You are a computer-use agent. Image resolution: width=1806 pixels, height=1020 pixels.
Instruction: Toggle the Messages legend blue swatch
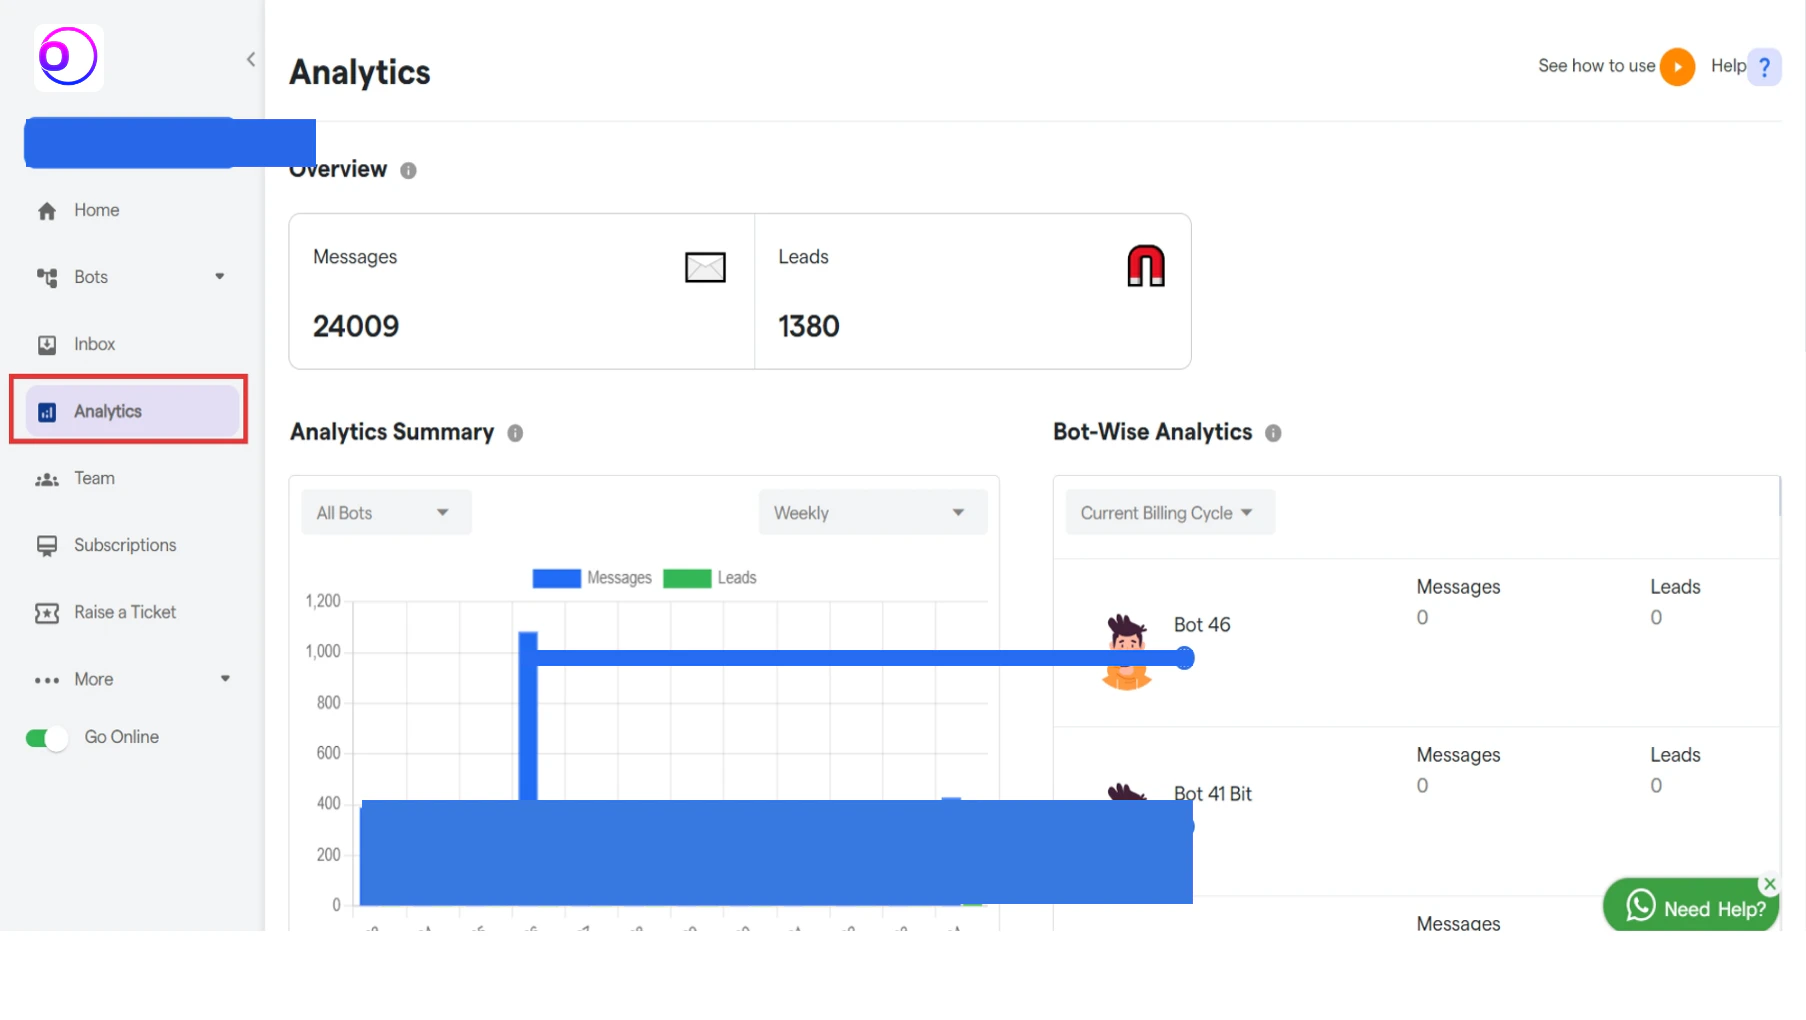click(x=556, y=578)
